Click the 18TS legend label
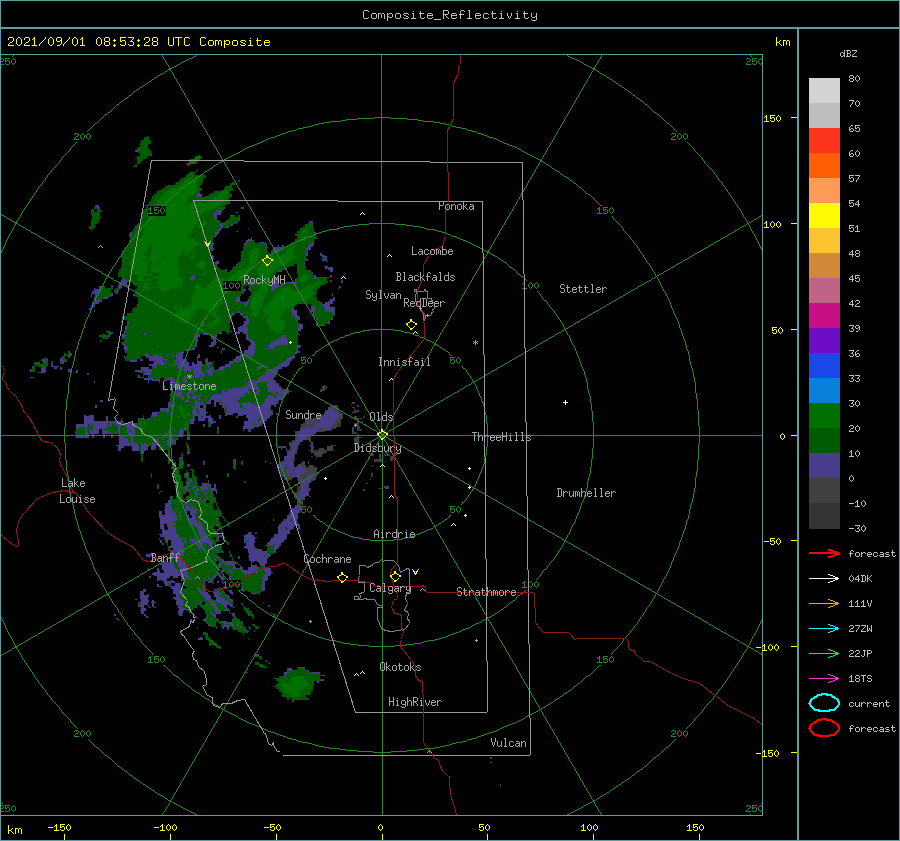Viewport: 900px width, 841px height. pos(860,679)
